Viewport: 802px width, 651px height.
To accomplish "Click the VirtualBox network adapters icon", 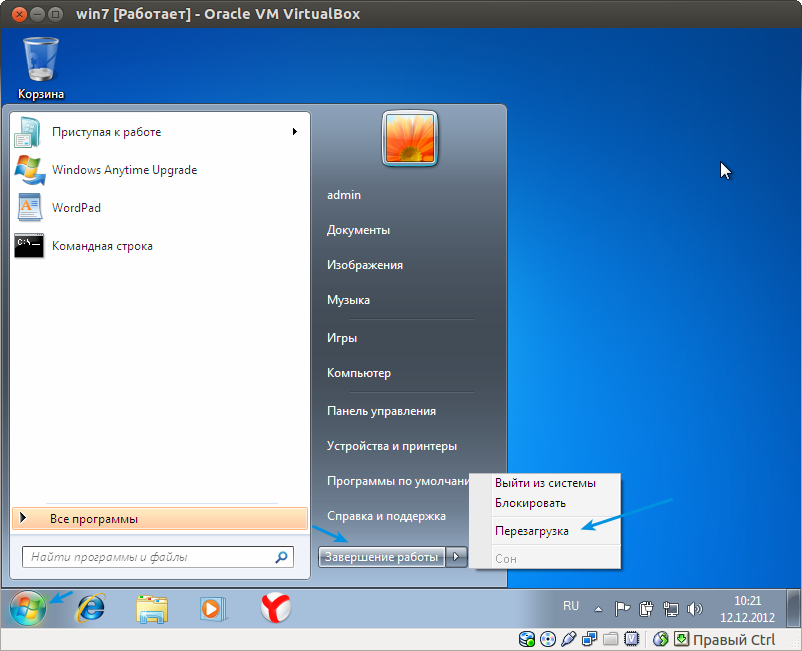I will 590,639.
